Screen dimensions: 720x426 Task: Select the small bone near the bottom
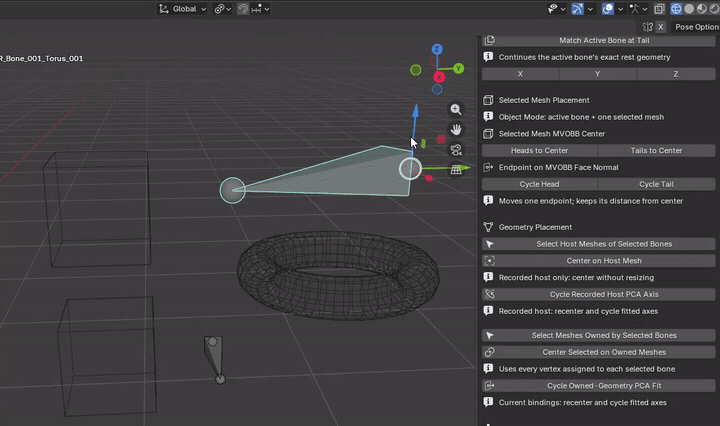tap(215, 359)
